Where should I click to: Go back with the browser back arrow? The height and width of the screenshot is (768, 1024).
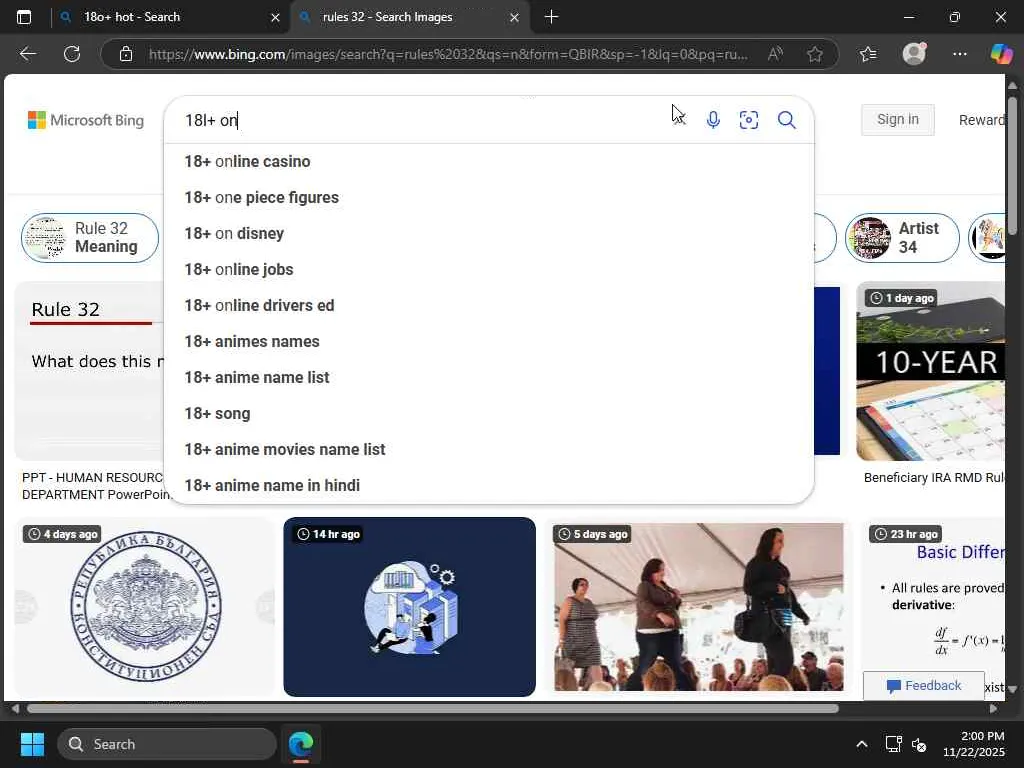(x=28, y=54)
